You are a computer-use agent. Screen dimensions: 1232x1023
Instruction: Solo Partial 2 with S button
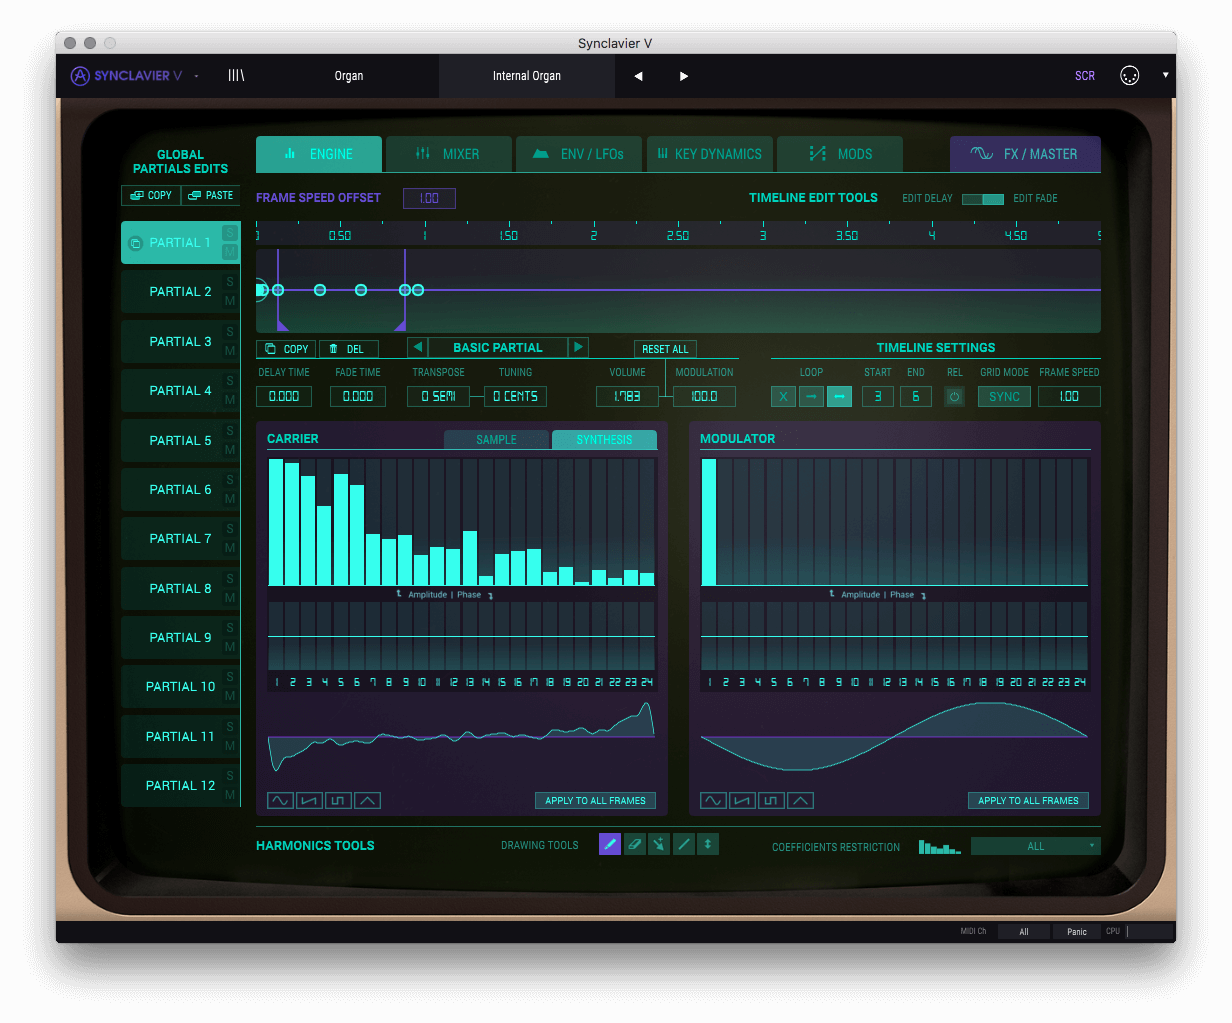pyautogui.click(x=230, y=282)
